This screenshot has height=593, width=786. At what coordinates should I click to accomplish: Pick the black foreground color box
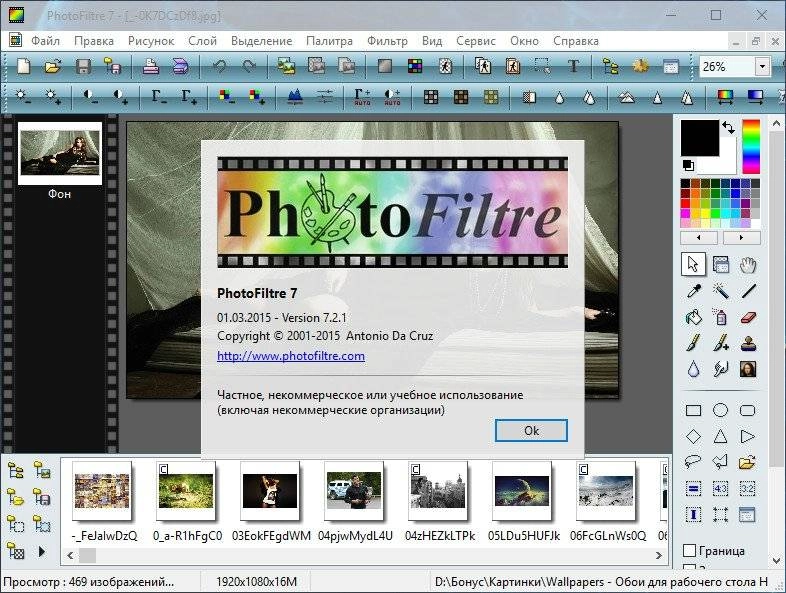[x=699, y=137]
